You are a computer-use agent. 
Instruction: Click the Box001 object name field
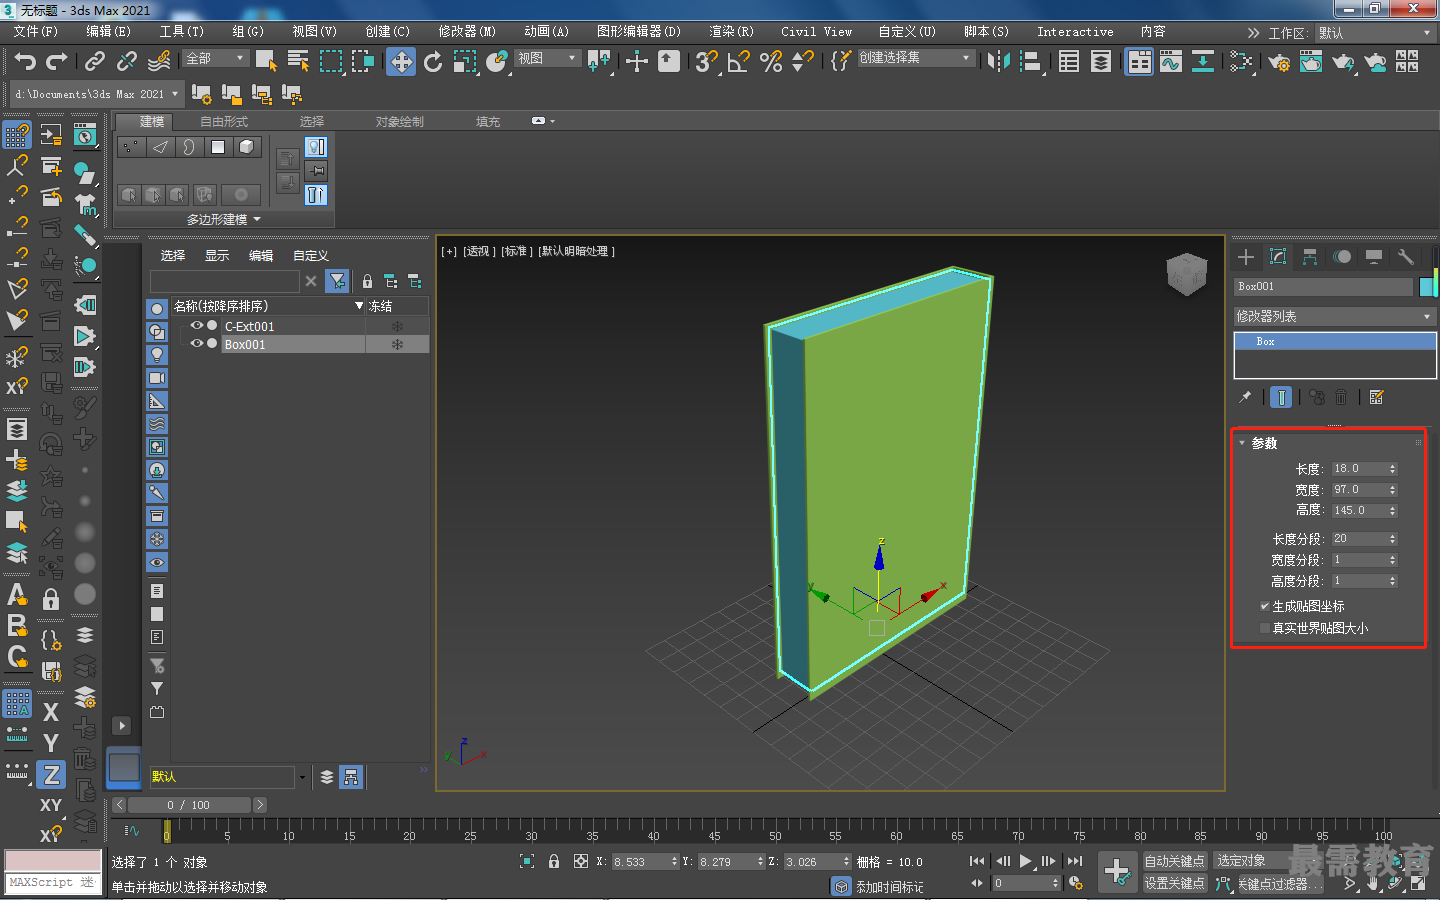point(1324,287)
